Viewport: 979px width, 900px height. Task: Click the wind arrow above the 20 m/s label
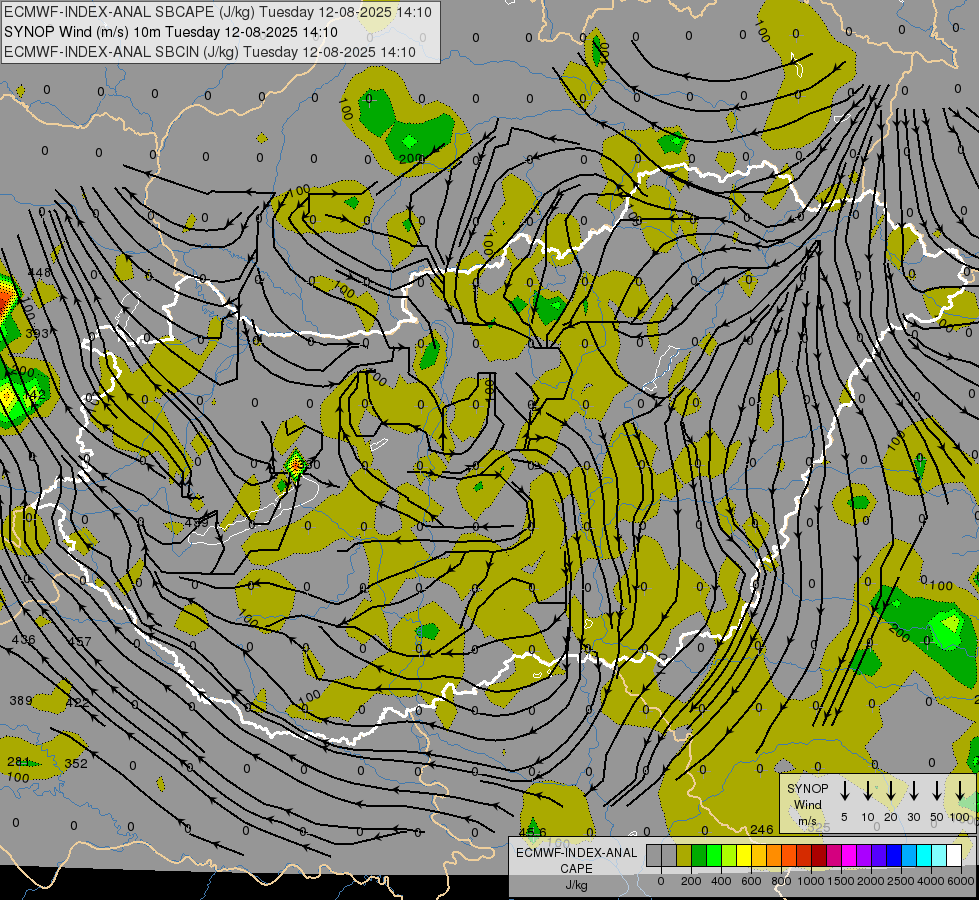[891, 791]
